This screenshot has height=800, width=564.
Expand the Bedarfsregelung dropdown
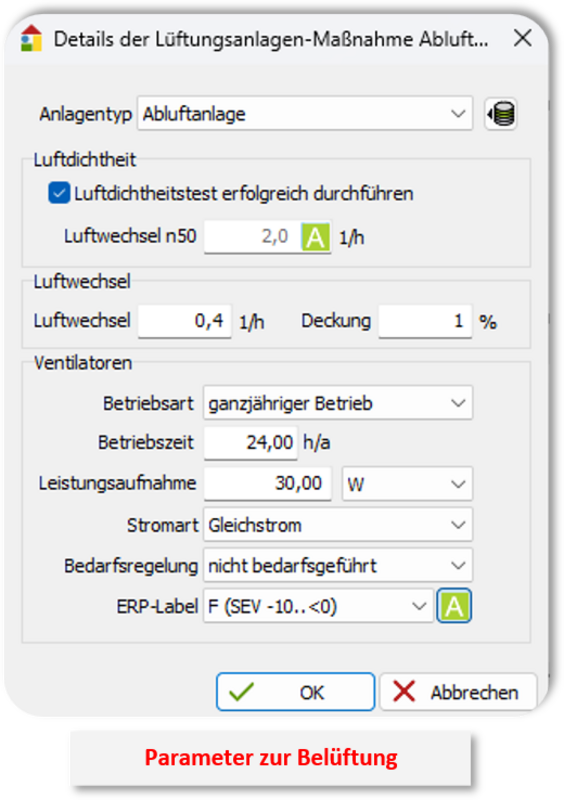pos(338,565)
